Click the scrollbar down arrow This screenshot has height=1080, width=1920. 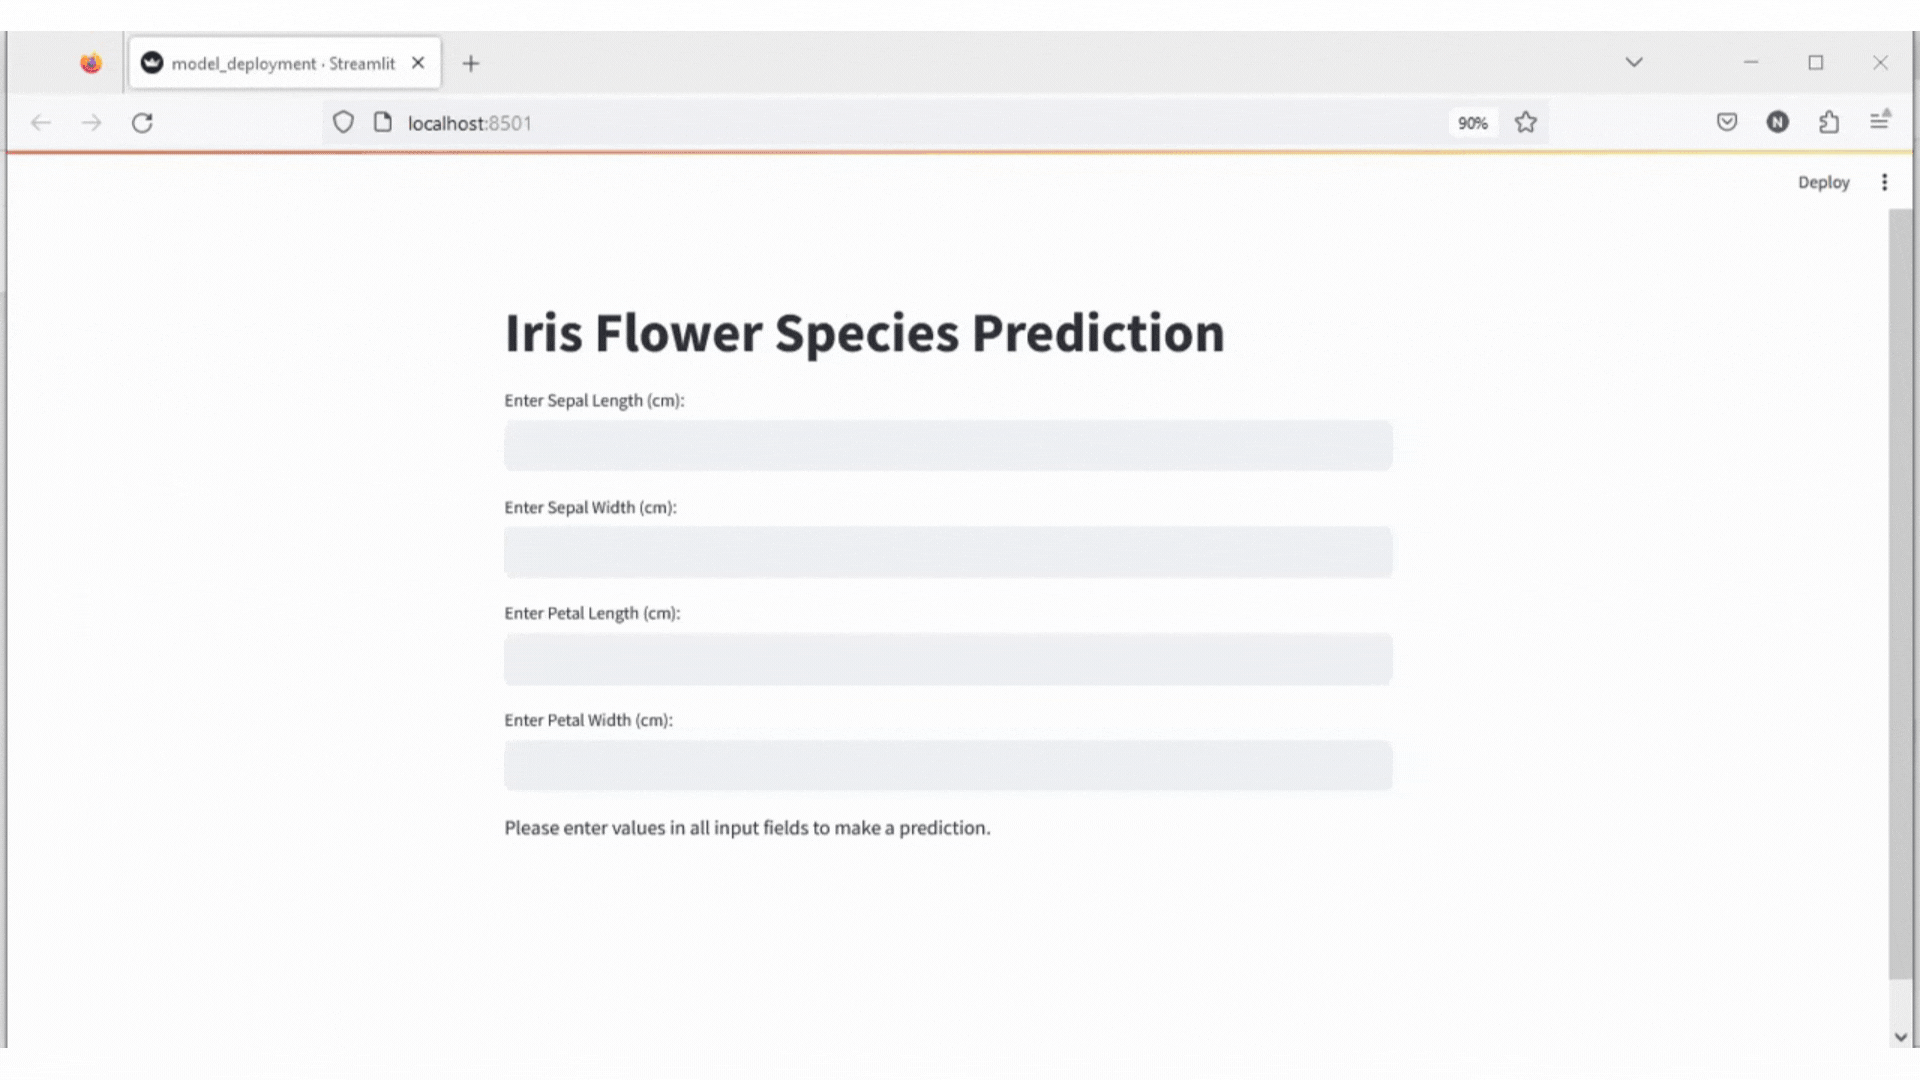tap(1900, 1037)
